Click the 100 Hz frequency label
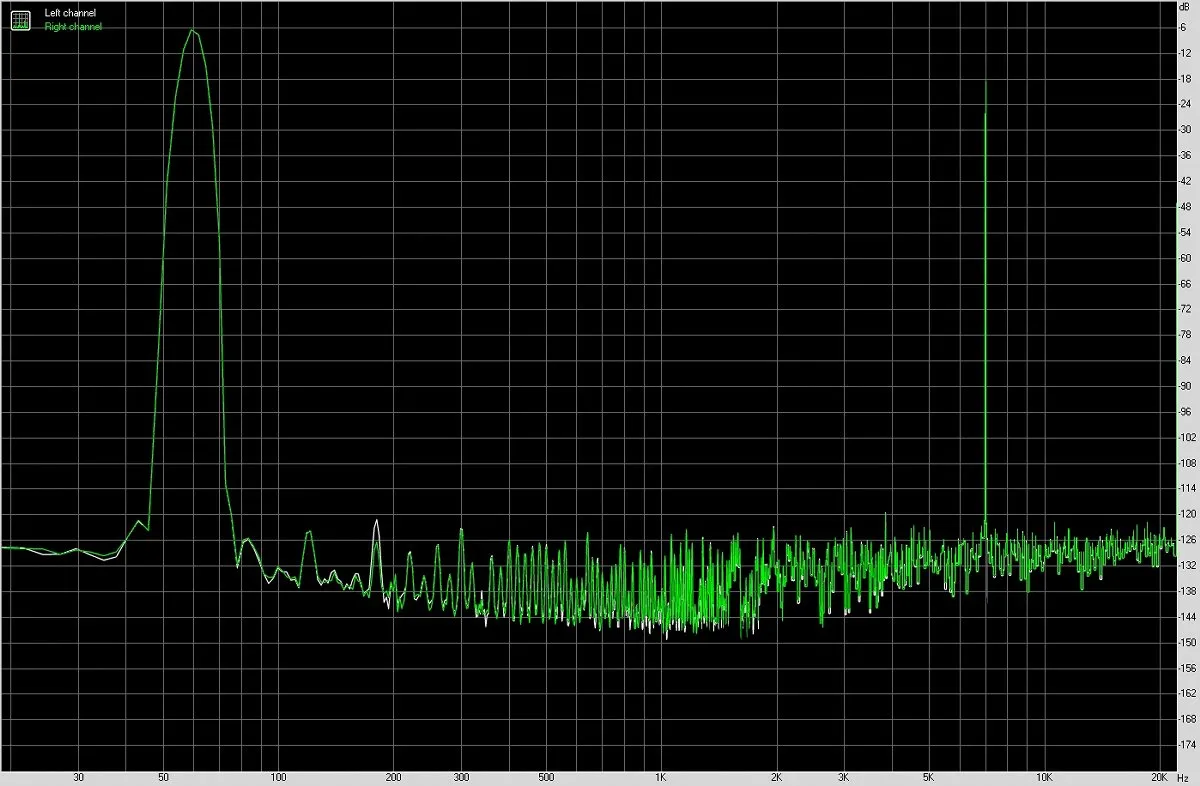The image size is (1200, 786). tap(279, 777)
